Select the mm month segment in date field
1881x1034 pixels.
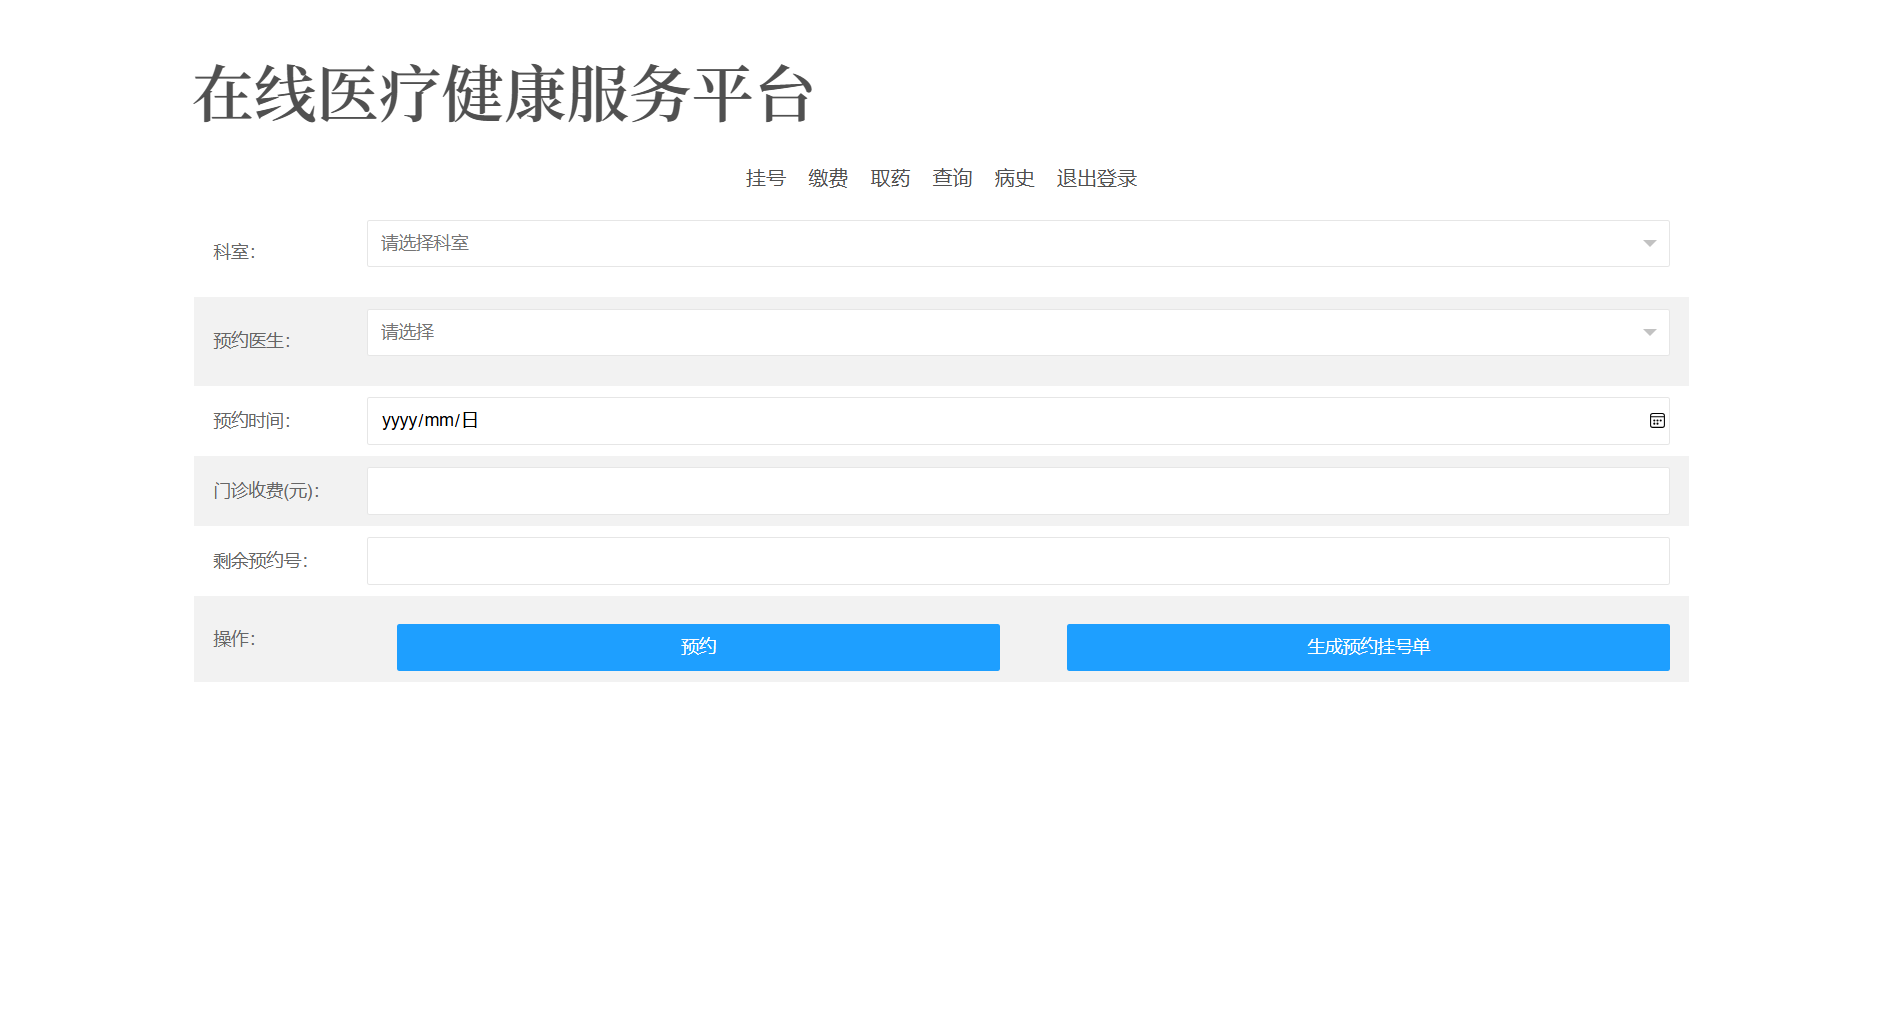point(439,421)
